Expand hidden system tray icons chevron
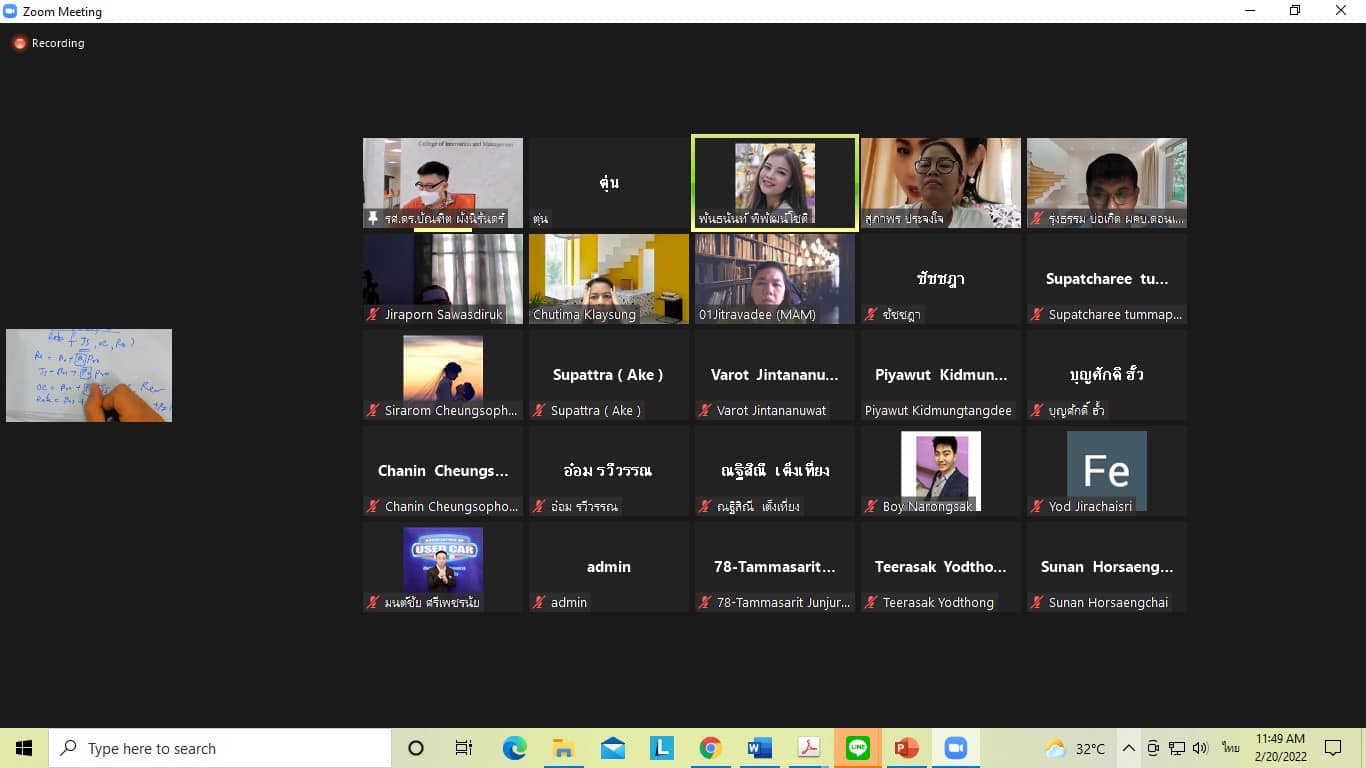 pos(1128,748)
